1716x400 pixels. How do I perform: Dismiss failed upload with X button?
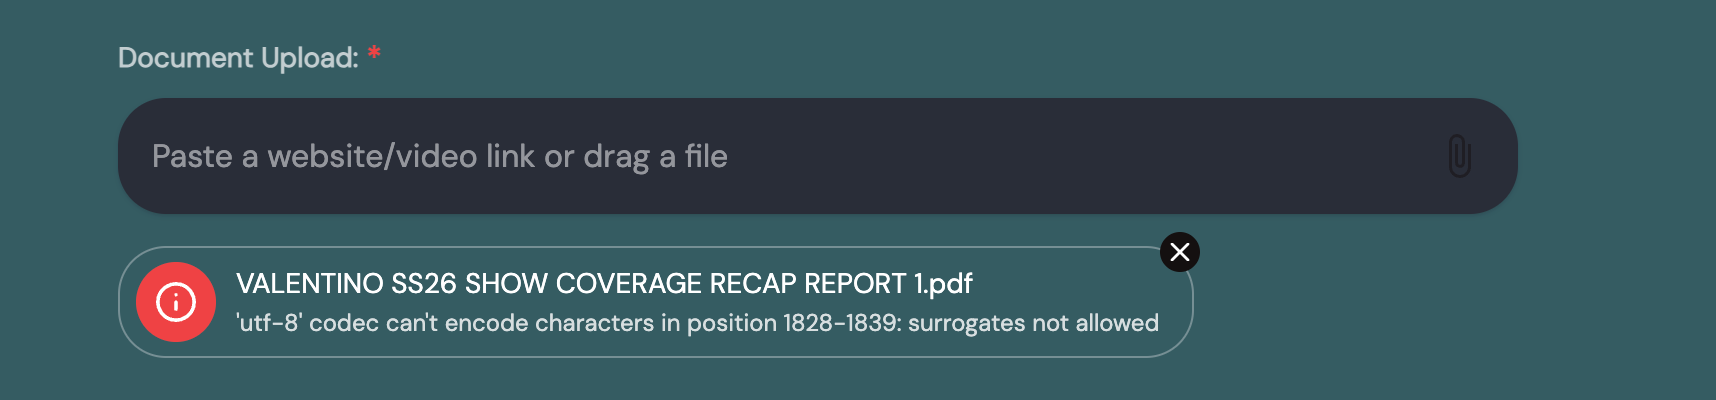pos(1180,252)
